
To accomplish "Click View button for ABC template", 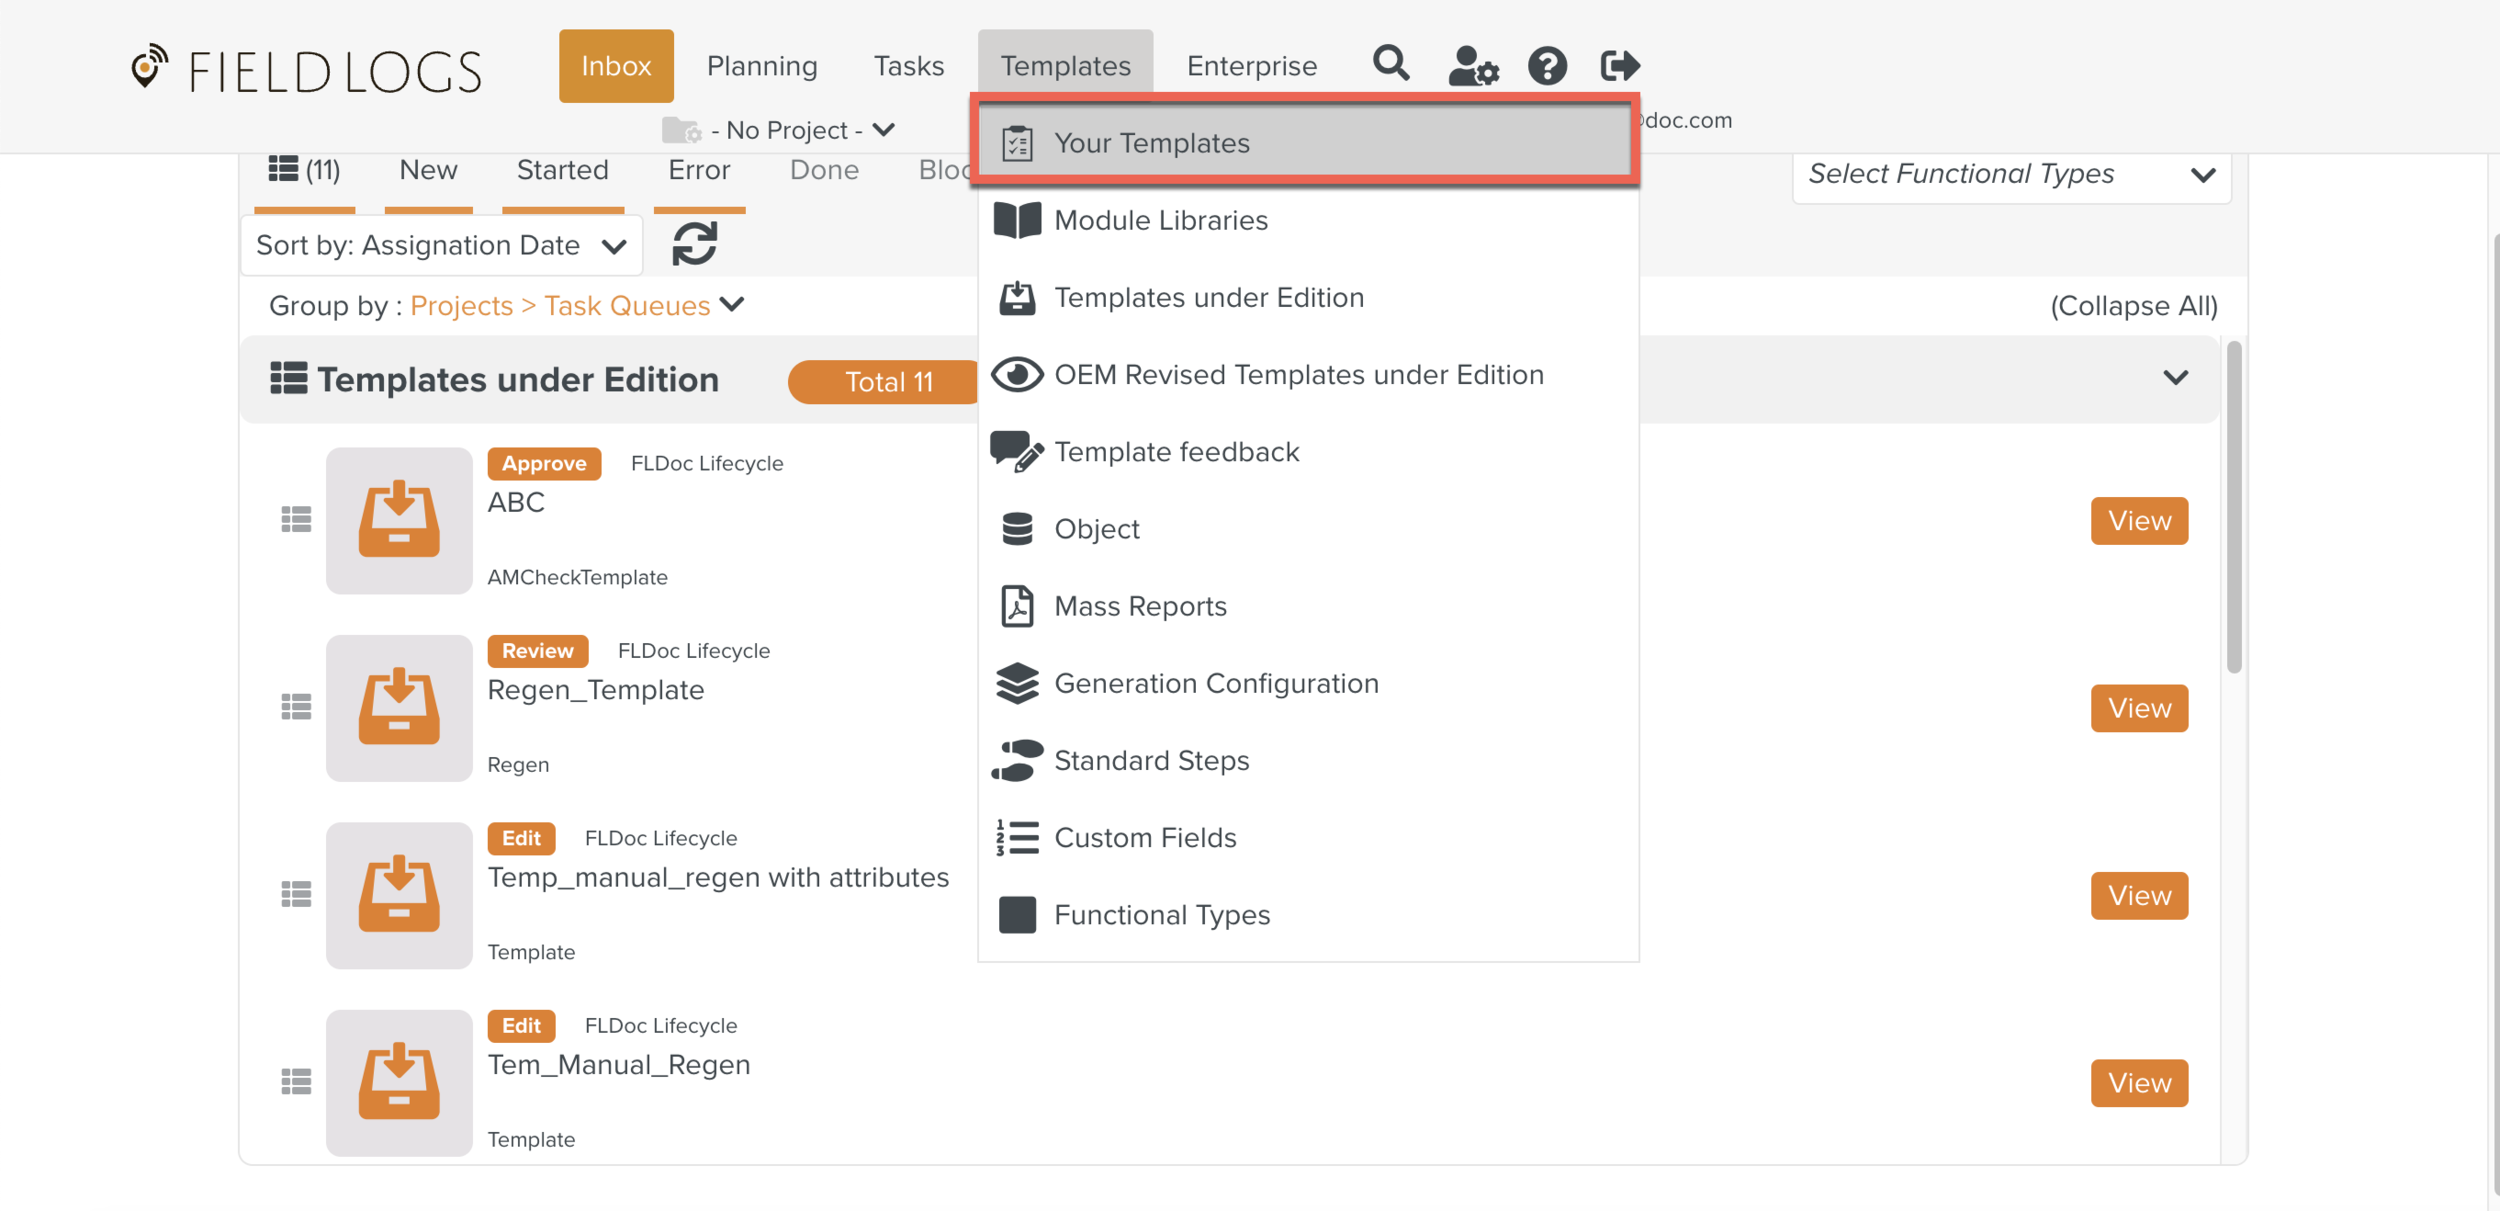I will pos(2138,520).
